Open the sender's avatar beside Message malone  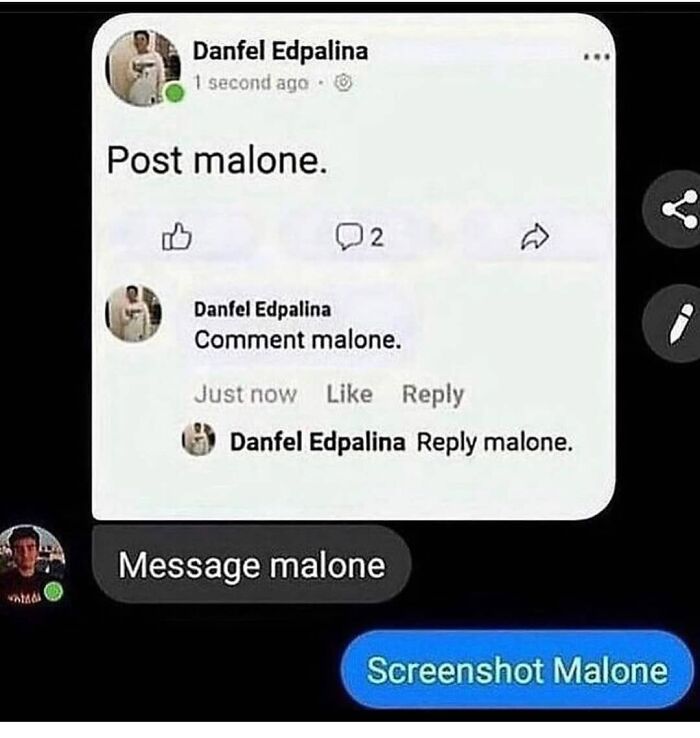coord(31,563)
